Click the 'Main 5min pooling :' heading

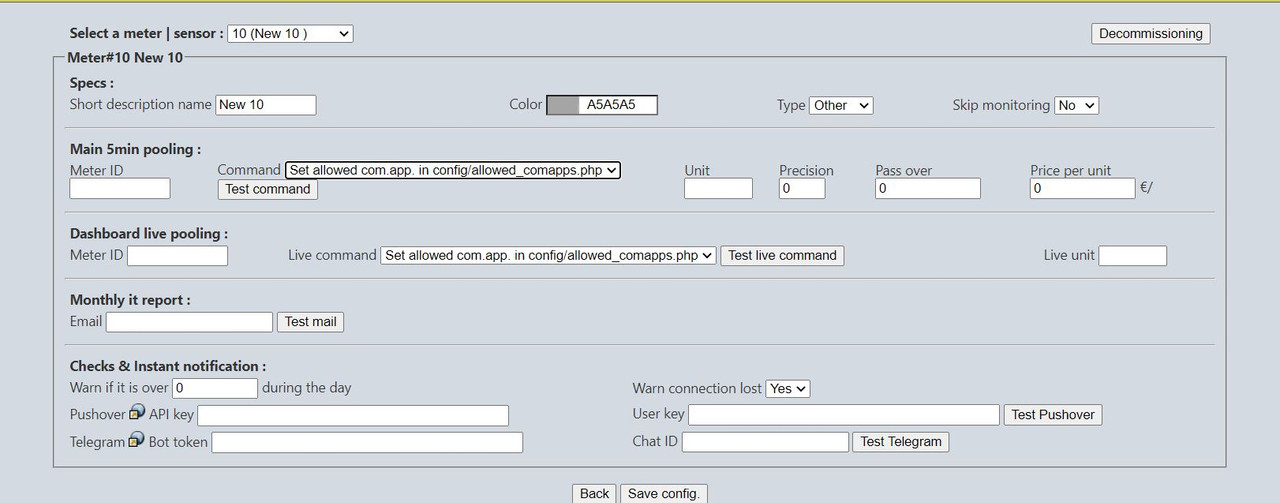135,149
